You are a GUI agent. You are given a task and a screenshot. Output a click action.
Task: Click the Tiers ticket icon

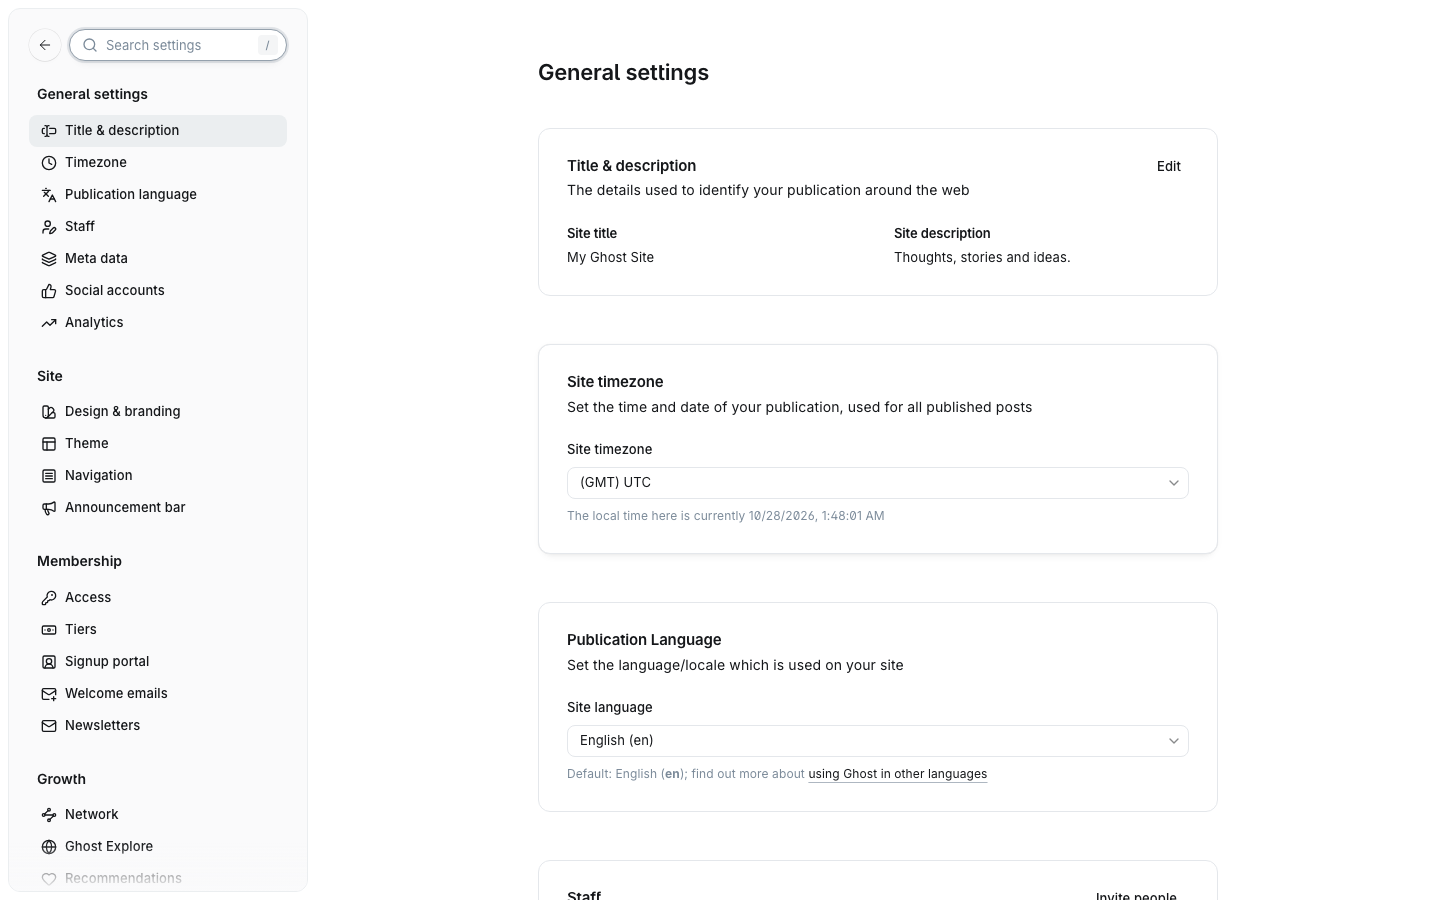[x=49, y=630]
